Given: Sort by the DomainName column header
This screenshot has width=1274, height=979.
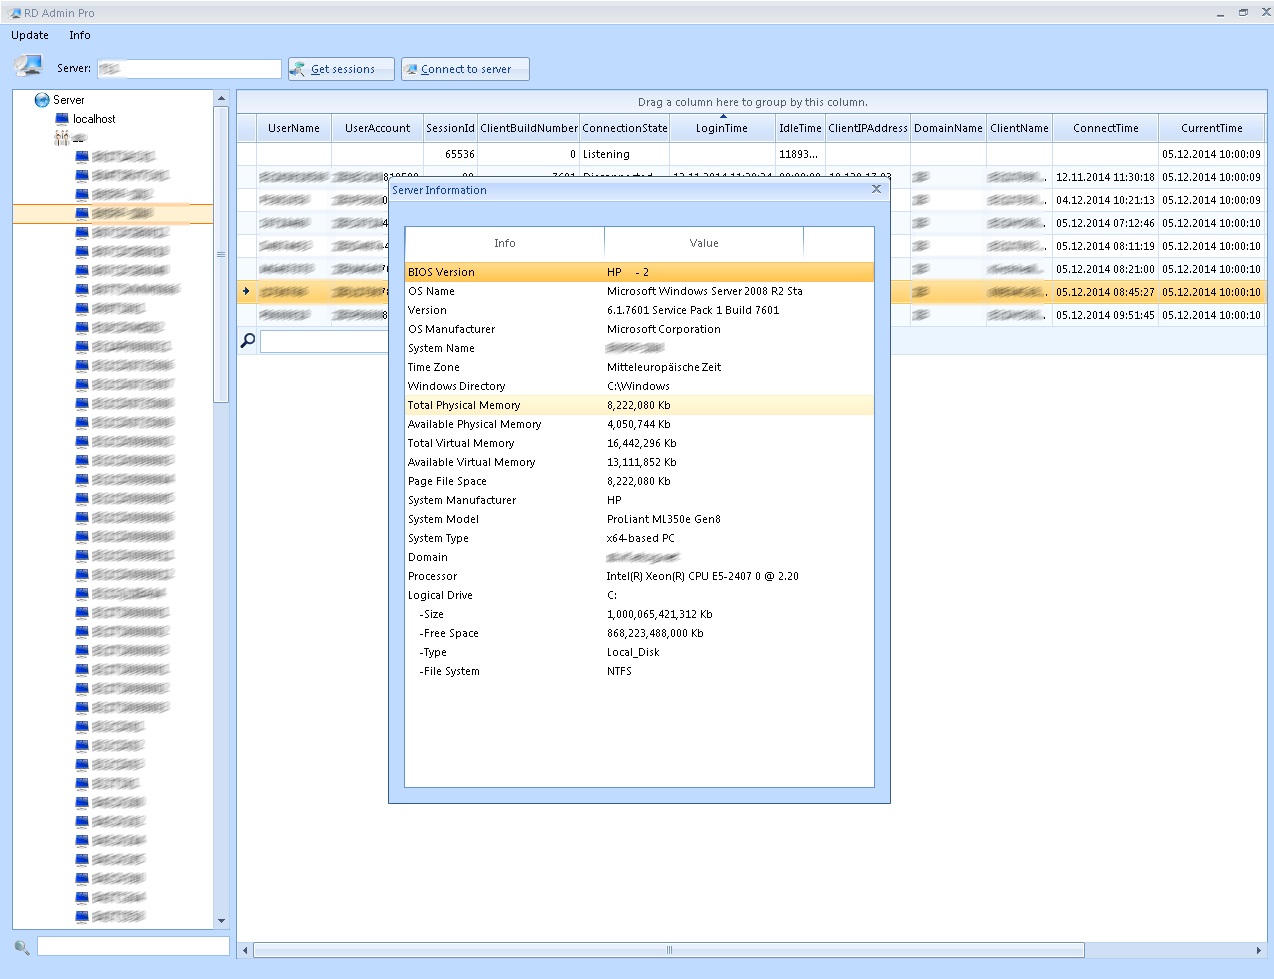Looking at the screenshot, I should click(948, 128).
